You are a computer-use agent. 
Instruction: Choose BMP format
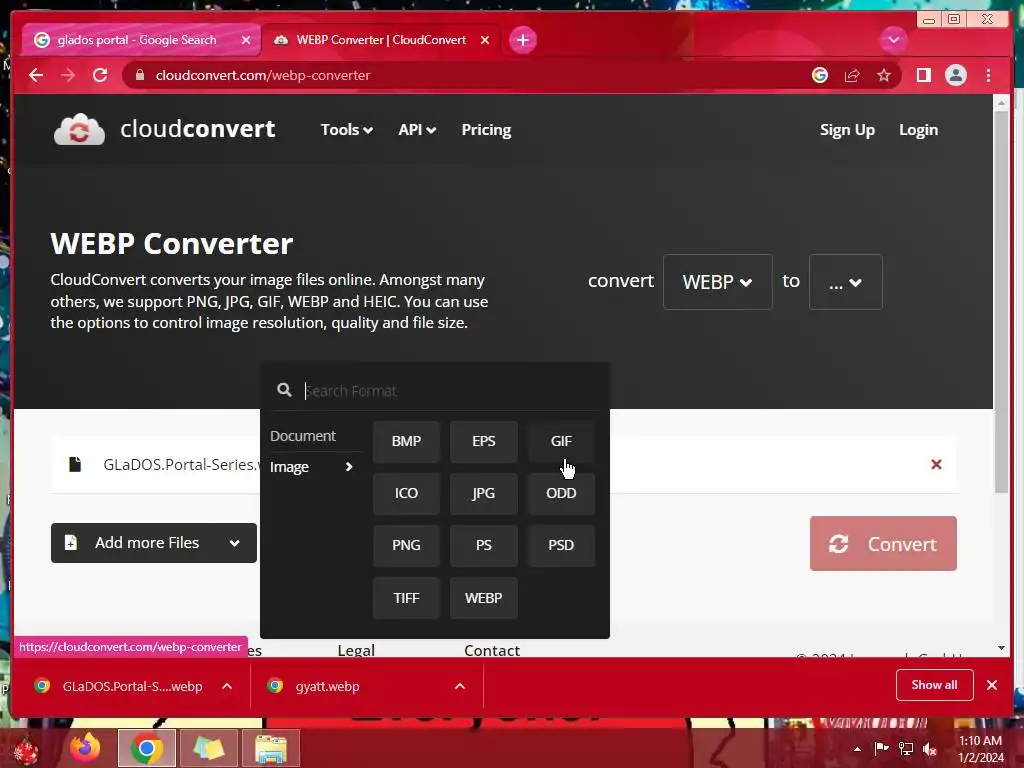406,441
